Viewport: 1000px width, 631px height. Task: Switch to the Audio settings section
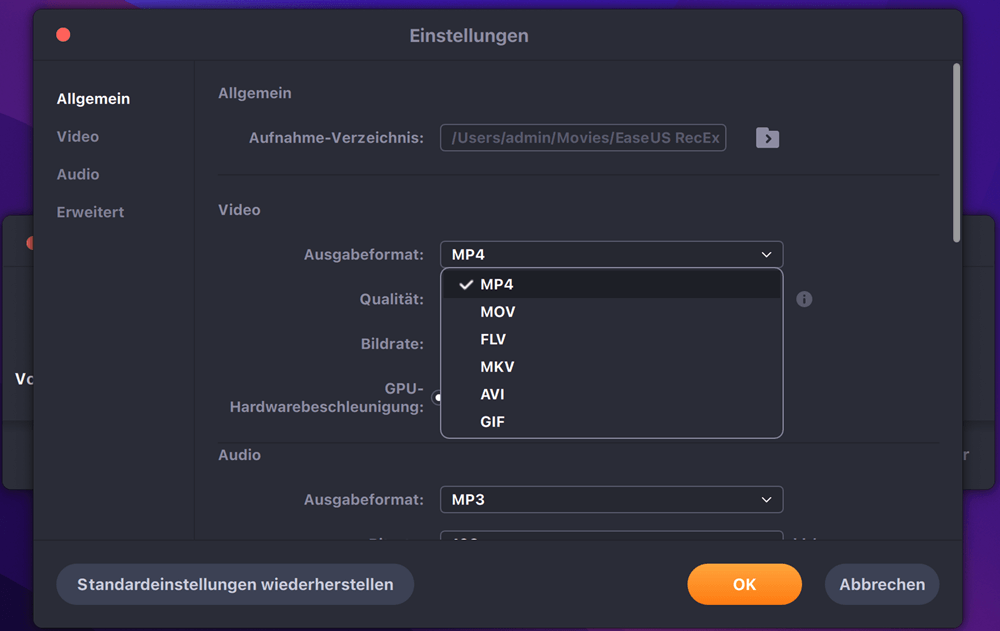[77, 174]
